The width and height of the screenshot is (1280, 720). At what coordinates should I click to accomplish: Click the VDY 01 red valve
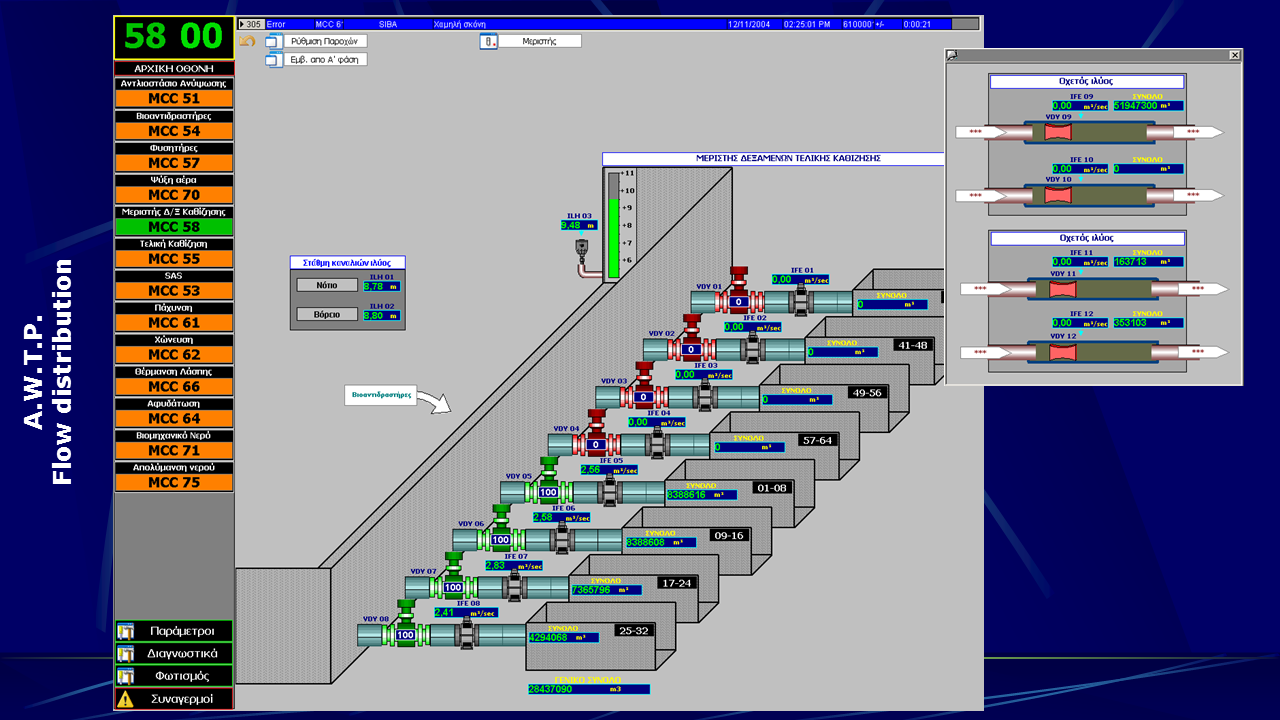[739, 291]
